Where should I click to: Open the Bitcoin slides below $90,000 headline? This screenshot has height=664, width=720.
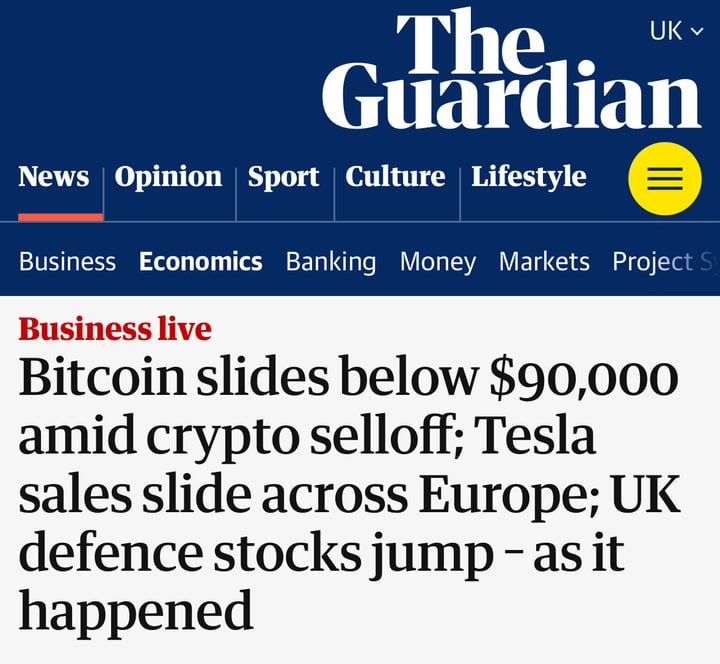(x=348, y=380)
